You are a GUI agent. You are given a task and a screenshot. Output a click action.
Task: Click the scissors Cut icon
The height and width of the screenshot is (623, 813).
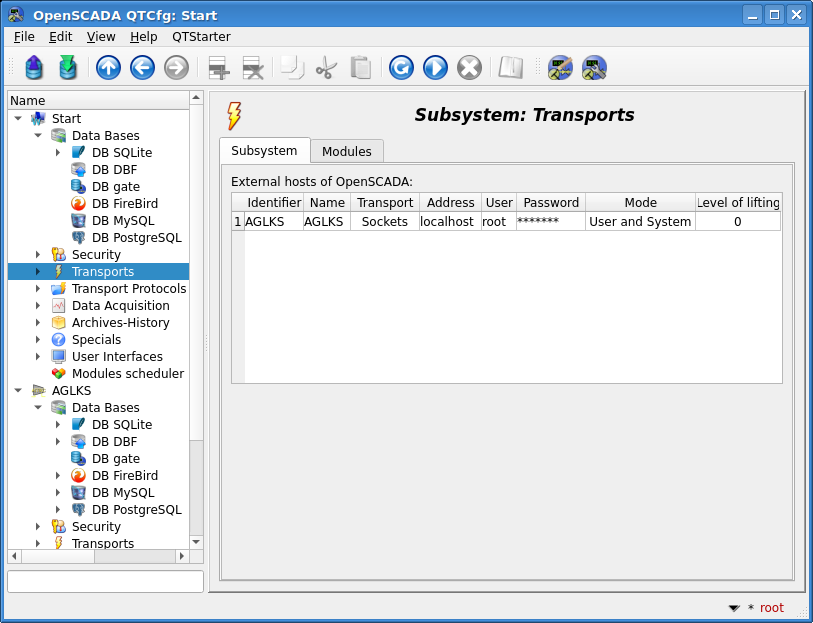pos(326,68)
